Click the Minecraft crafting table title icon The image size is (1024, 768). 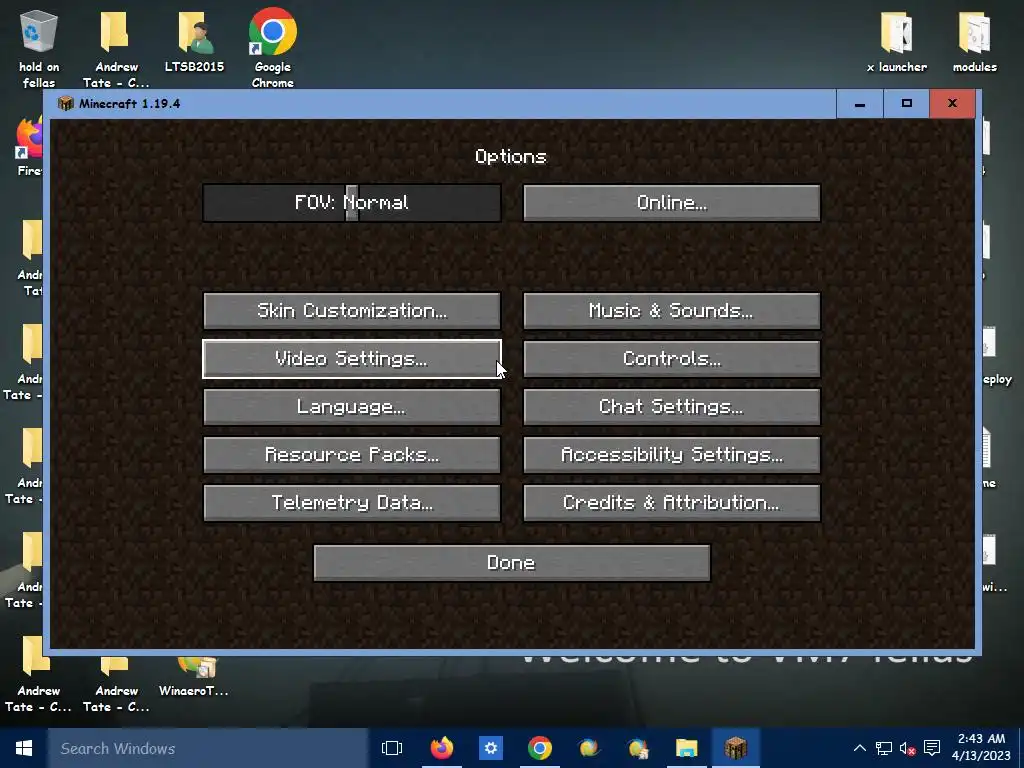(x=65, y=103)
